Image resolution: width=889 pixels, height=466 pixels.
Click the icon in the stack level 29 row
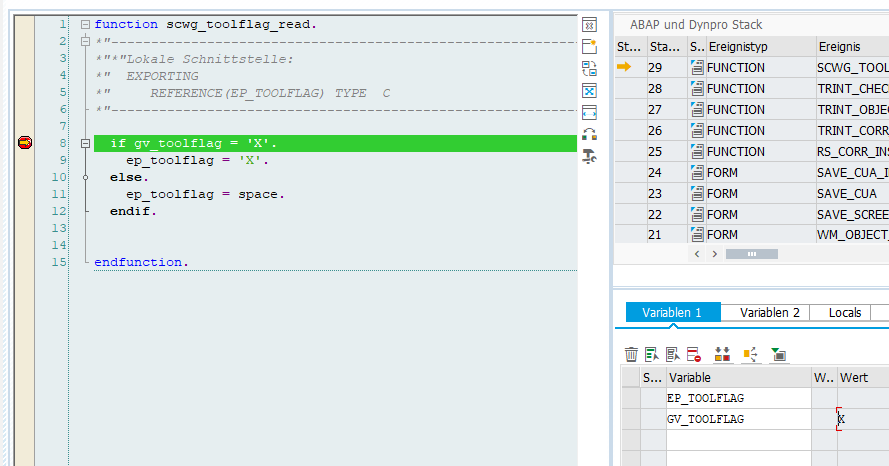(x=696, y=68)
